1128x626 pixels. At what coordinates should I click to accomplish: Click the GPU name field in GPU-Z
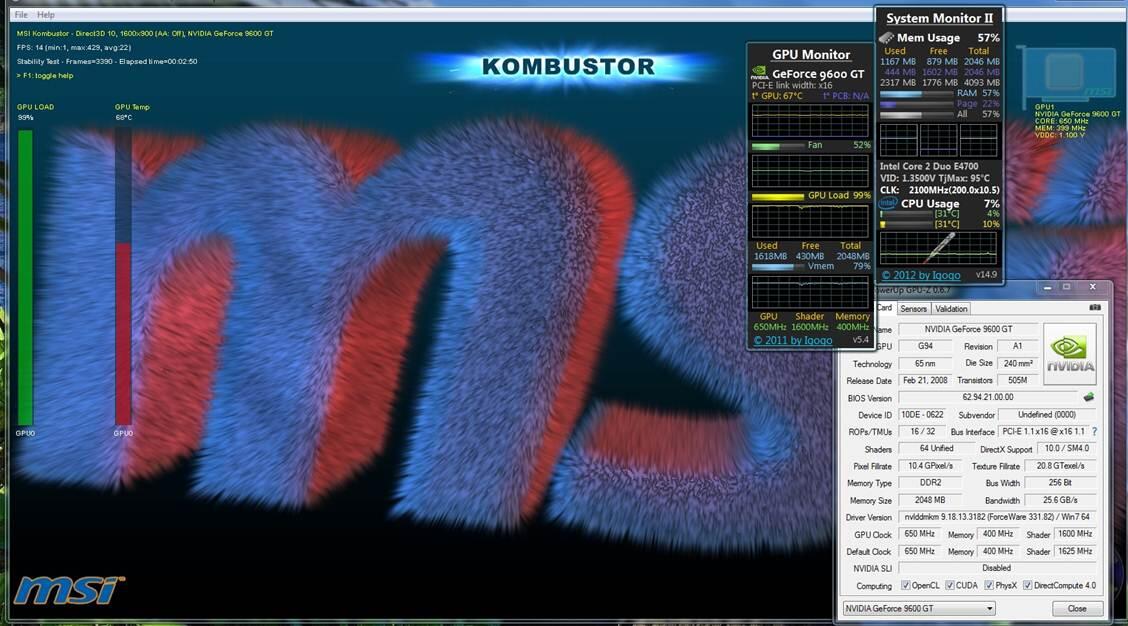[x=968, y=329]
